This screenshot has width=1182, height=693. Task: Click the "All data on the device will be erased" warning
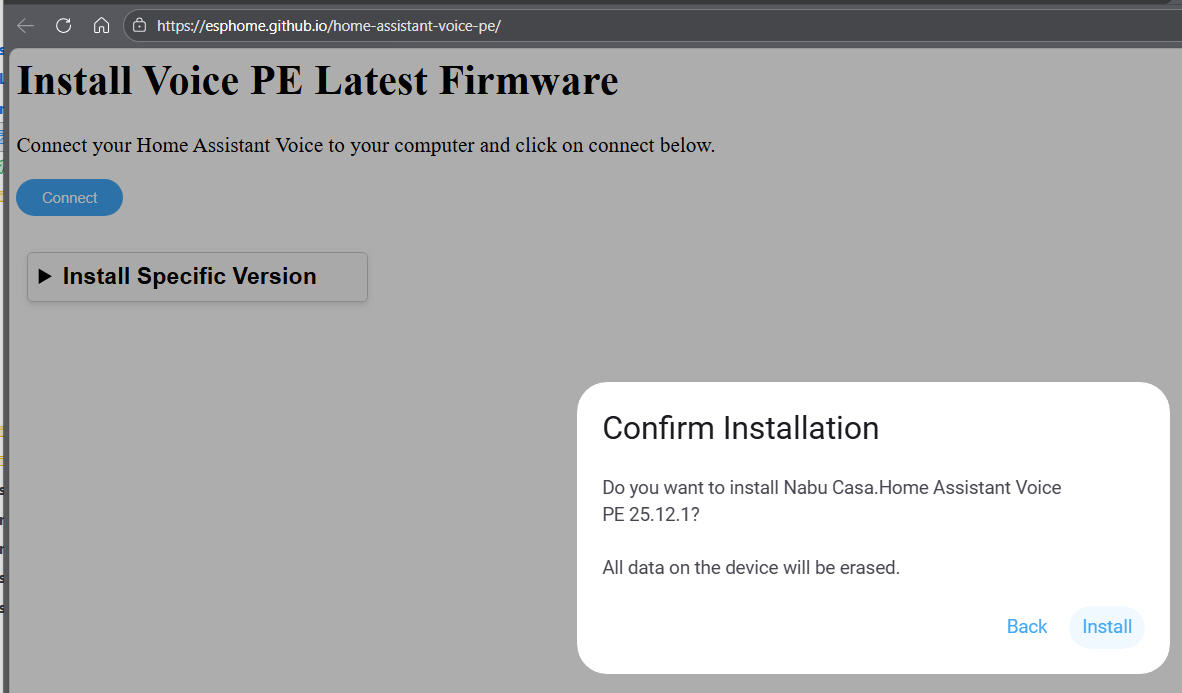751,568
